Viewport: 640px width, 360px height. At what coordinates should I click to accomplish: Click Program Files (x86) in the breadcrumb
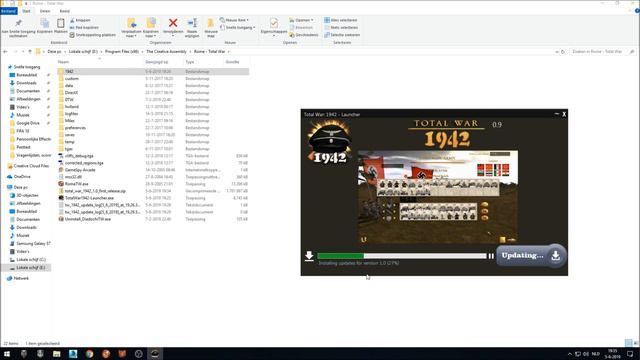click(x=122, y=52)
